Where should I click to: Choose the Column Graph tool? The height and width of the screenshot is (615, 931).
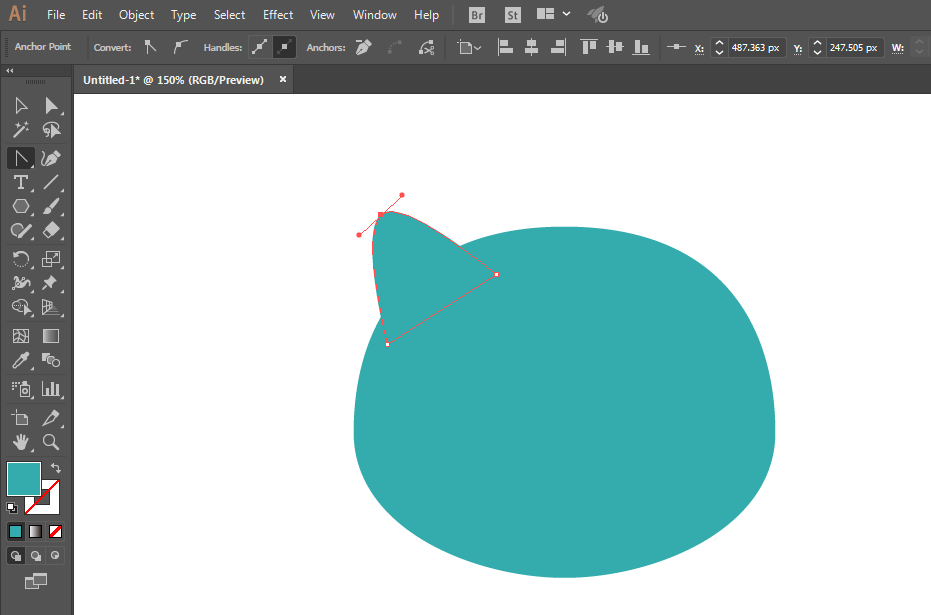tap(51, 389)
